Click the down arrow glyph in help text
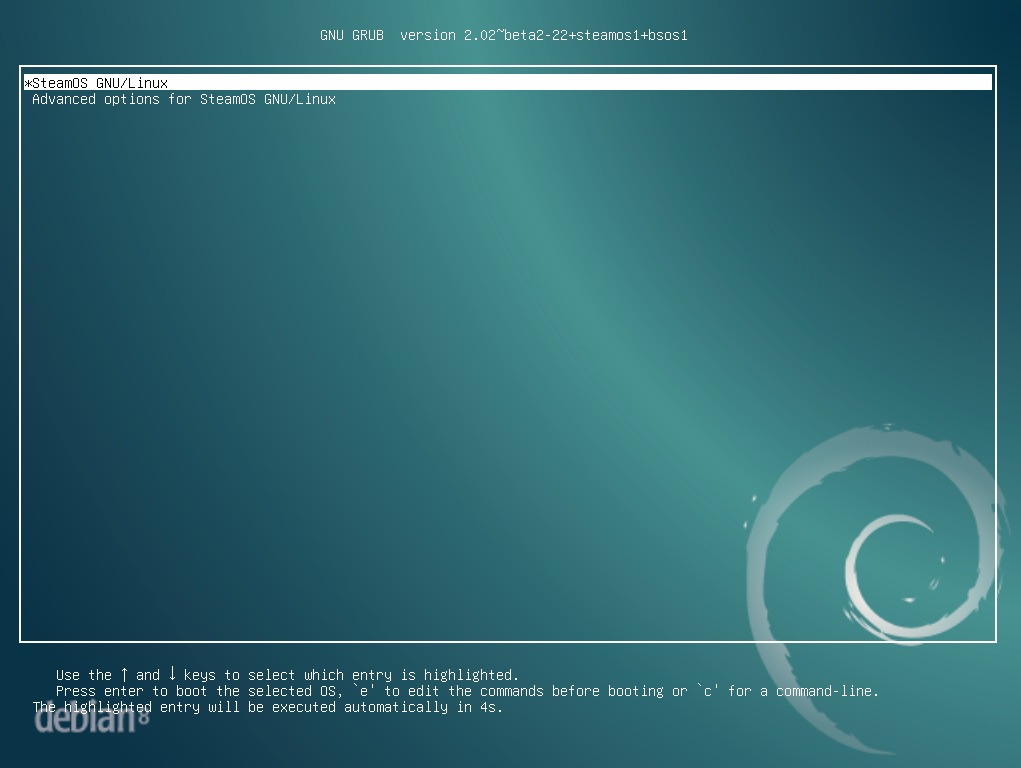Viewport: 1021px width, 768px height. (x=172, y=674)
